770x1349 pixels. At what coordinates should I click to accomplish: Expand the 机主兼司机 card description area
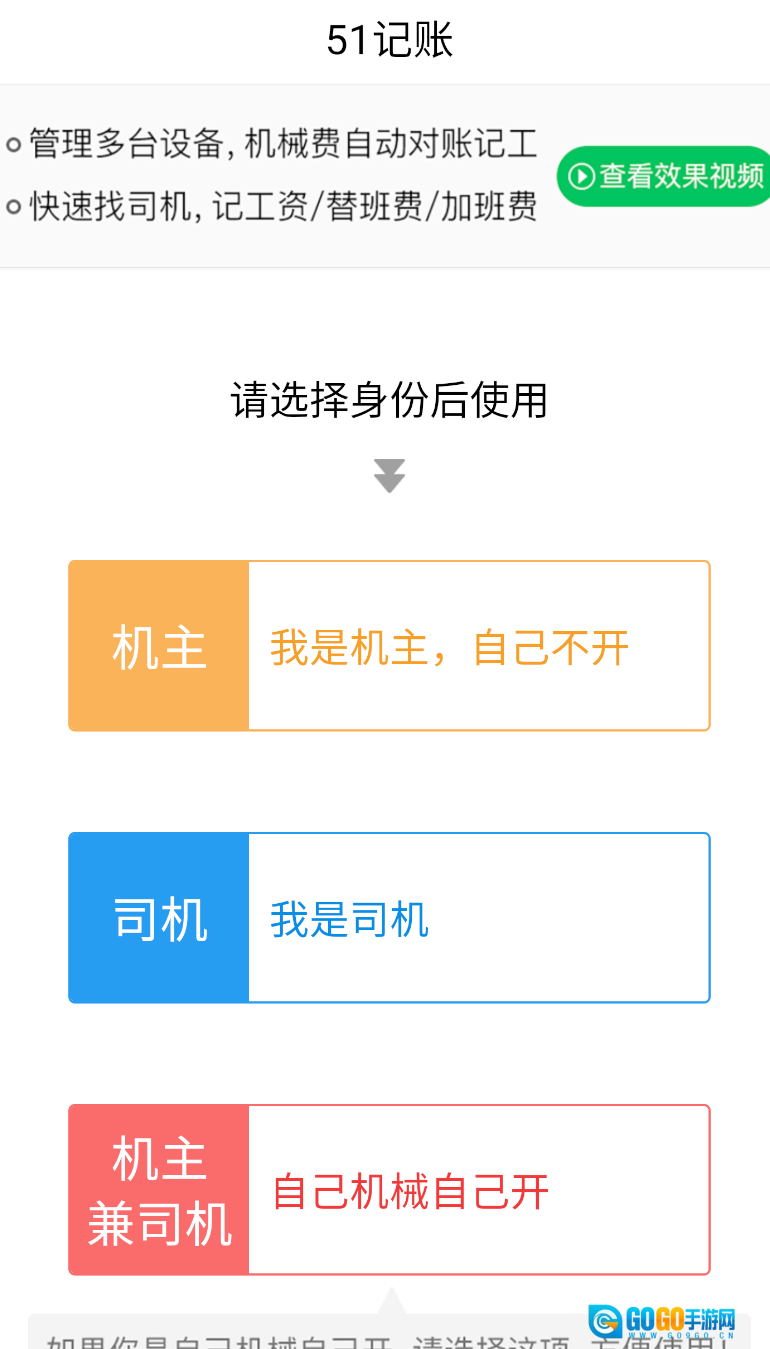click(x=480, y=1190)
